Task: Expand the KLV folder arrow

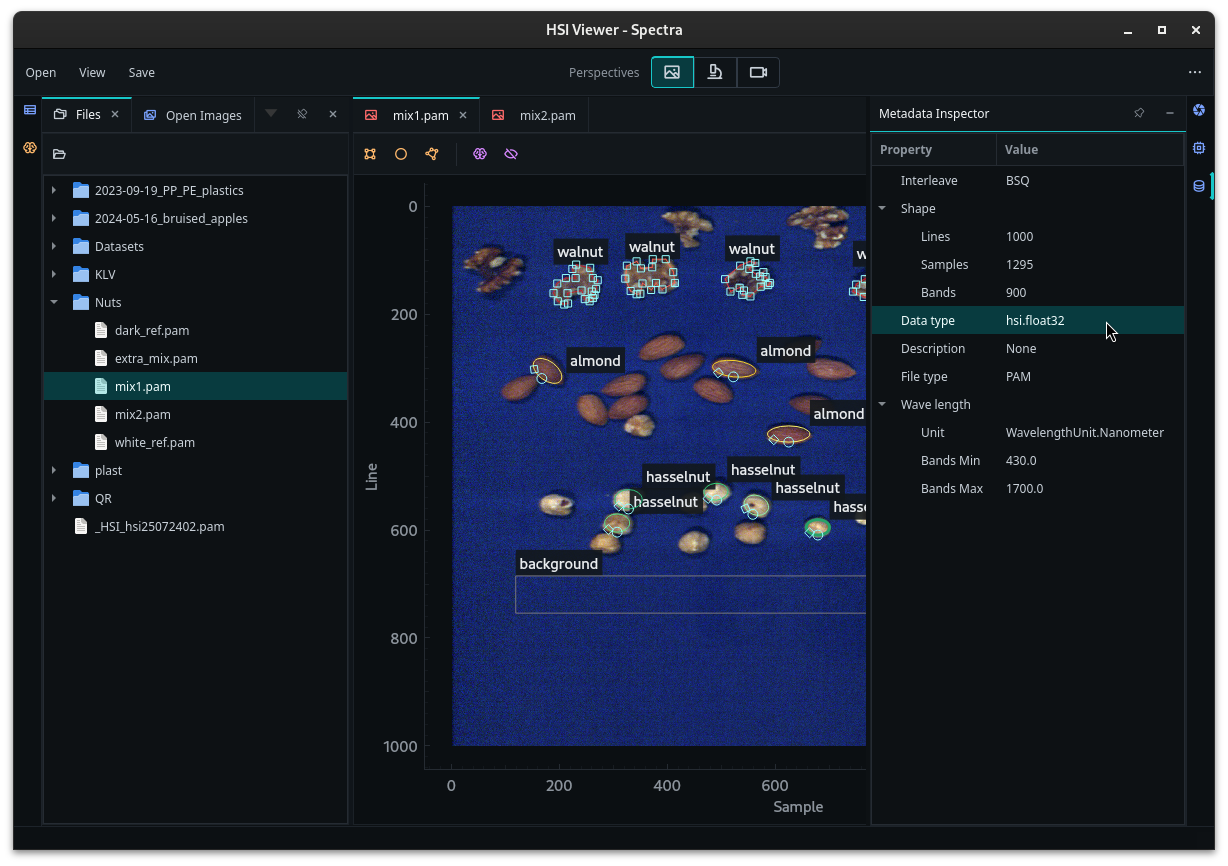Action: 54,274
